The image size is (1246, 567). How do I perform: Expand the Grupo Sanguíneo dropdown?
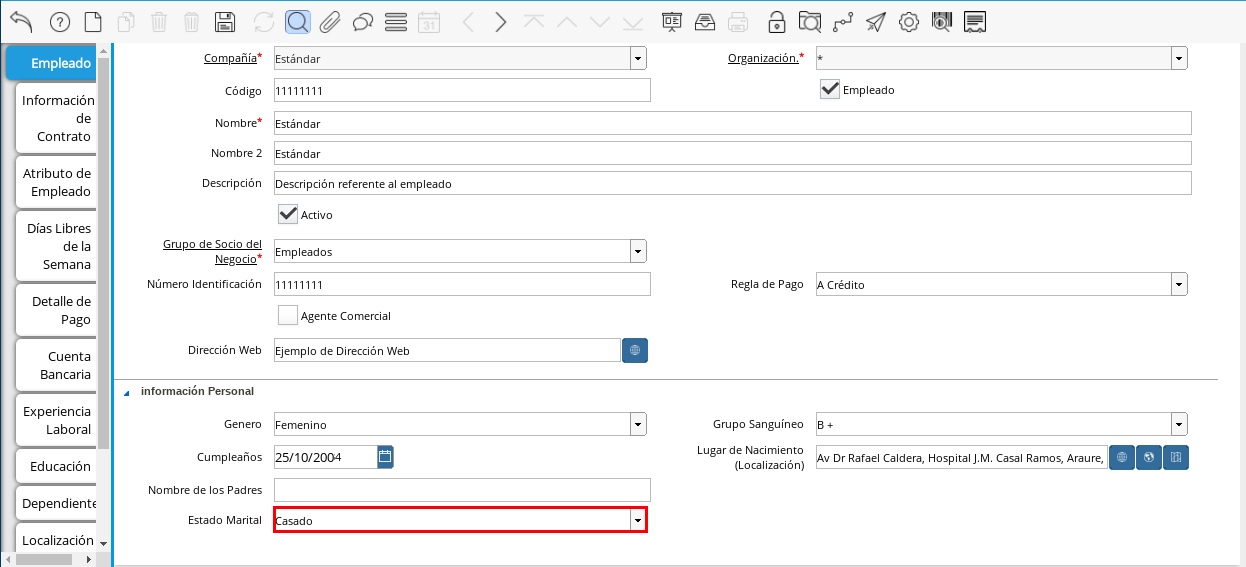click(x=1179, y=424)
